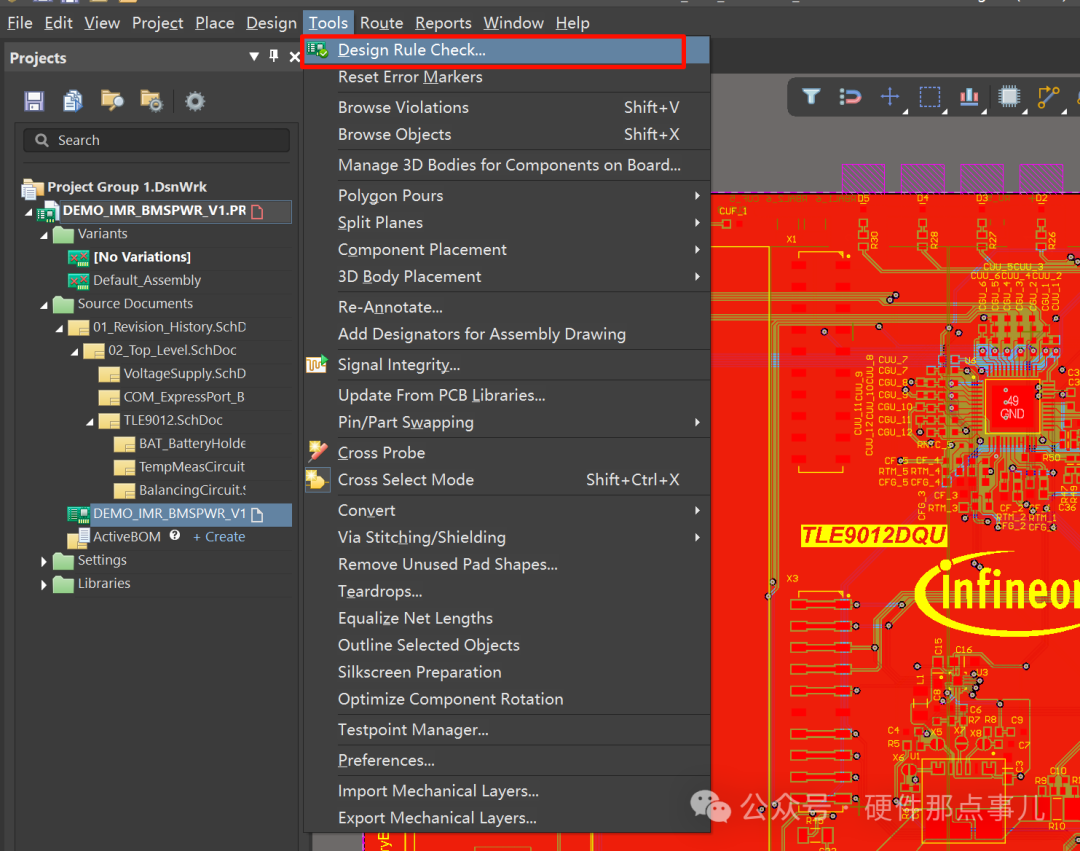Open Preferences from Tools menu

506,760
